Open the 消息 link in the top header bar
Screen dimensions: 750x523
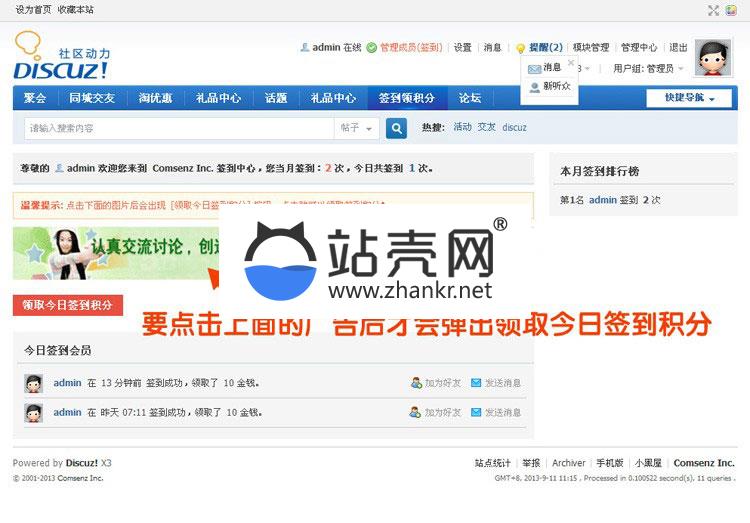492,47
